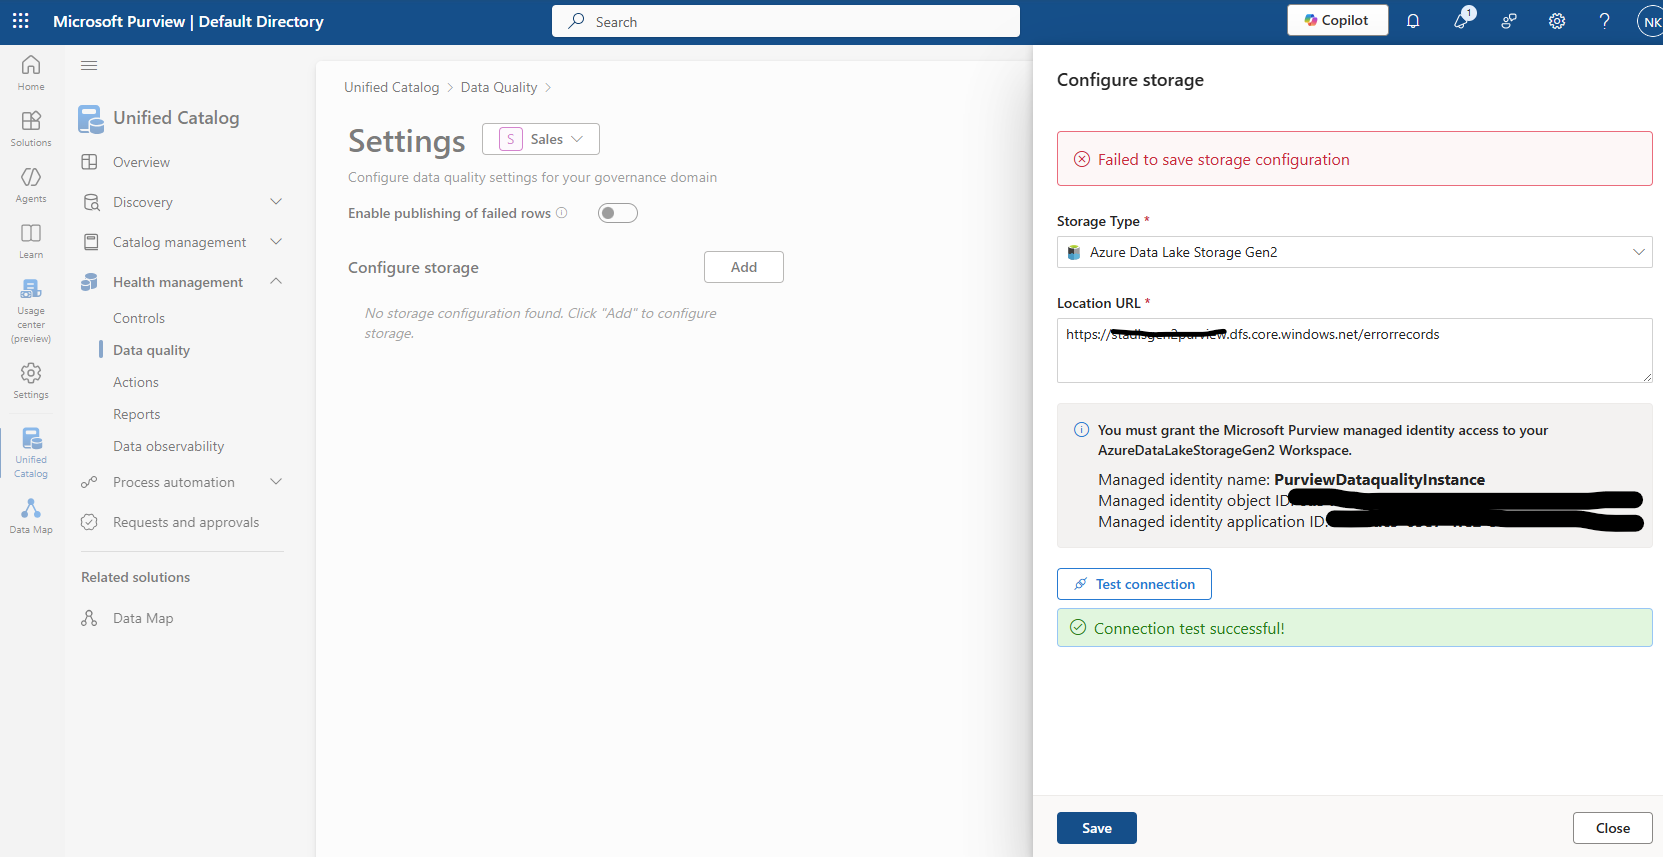1663x857 pixels.
Task: Select Data quality menu item
Action: tap(151, 350)
